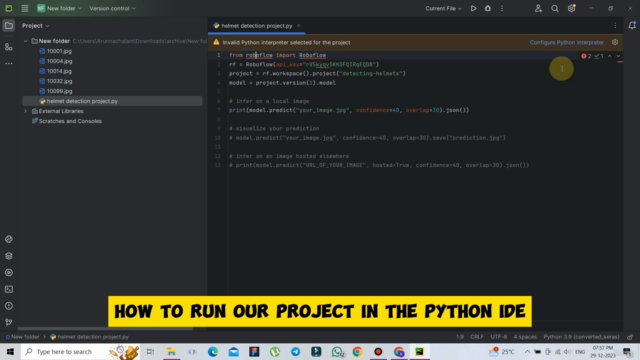Open IDE settings gear
The height and width of the screenshot is (360, 640).
click(x=571, y=8)
